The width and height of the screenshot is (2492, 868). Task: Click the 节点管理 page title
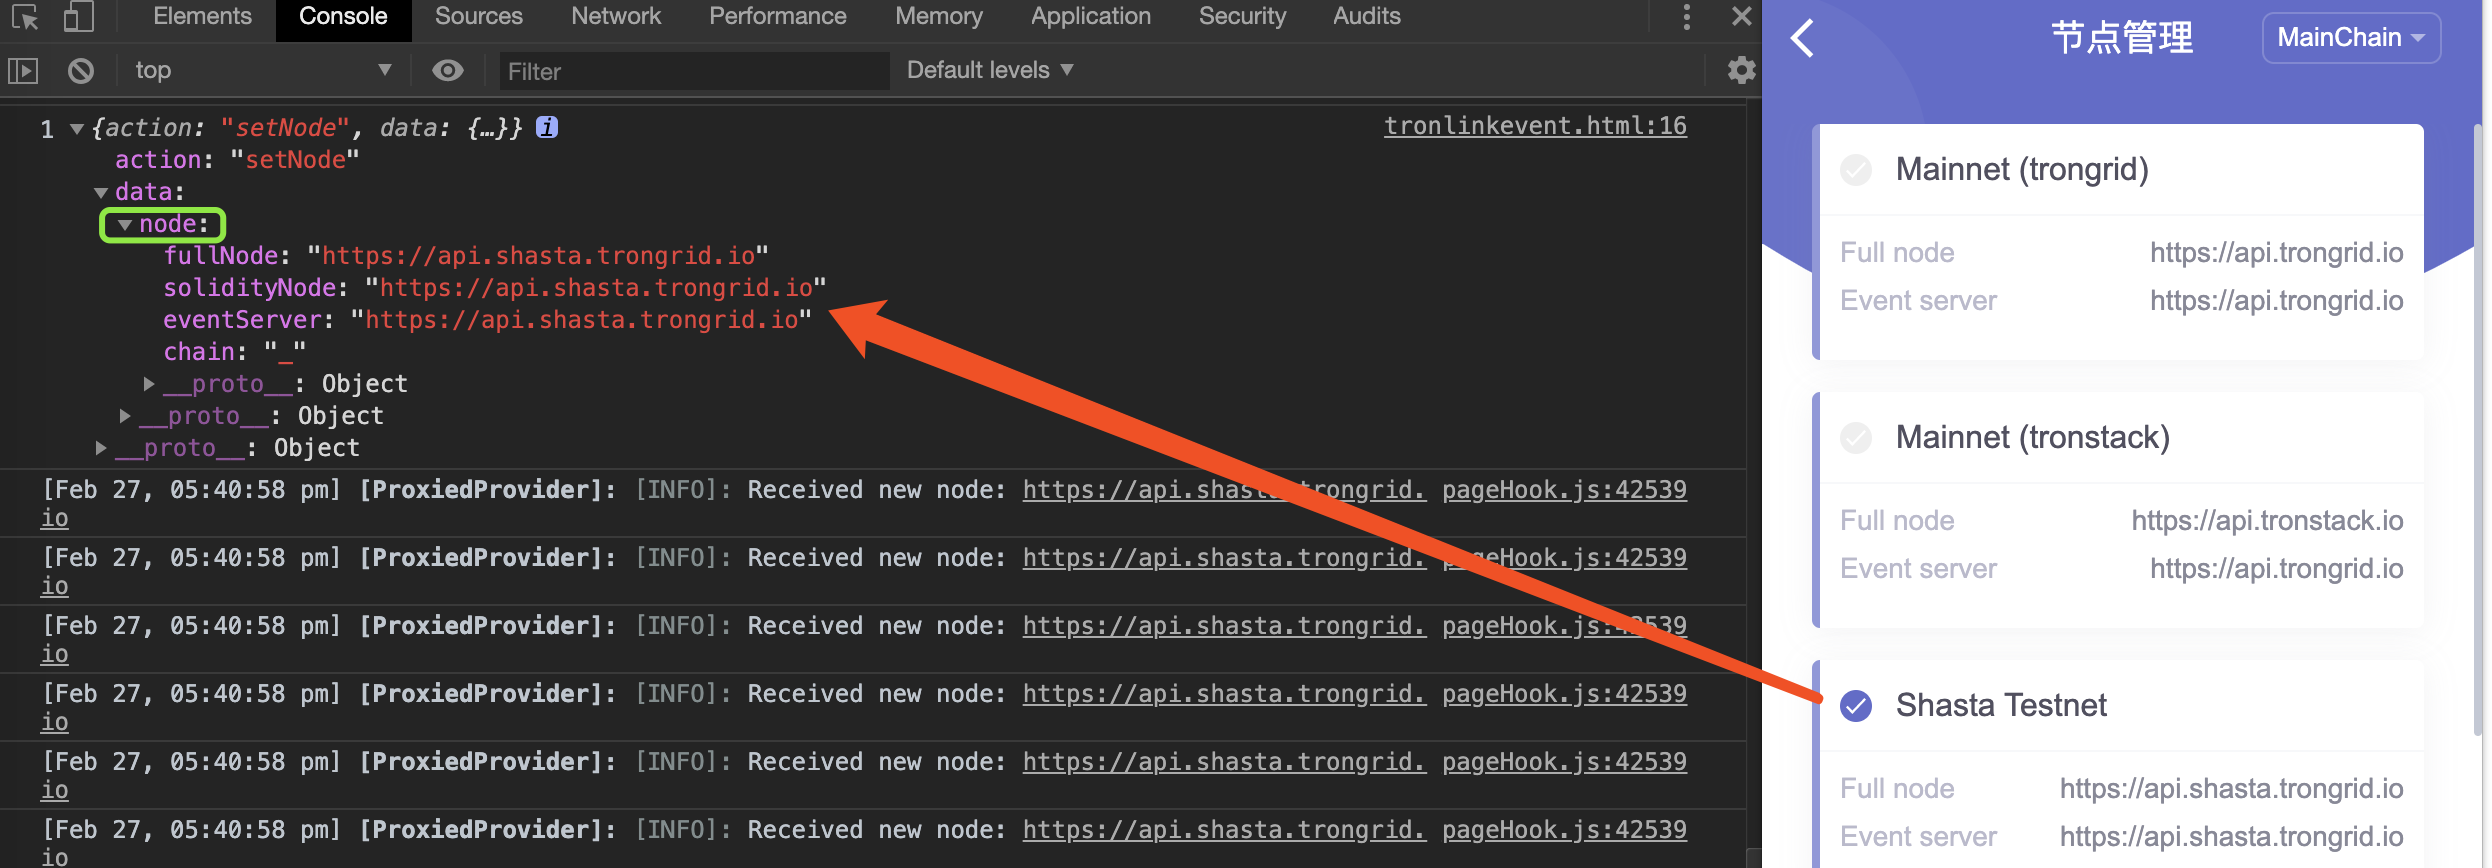click(x=2122, y=38)
